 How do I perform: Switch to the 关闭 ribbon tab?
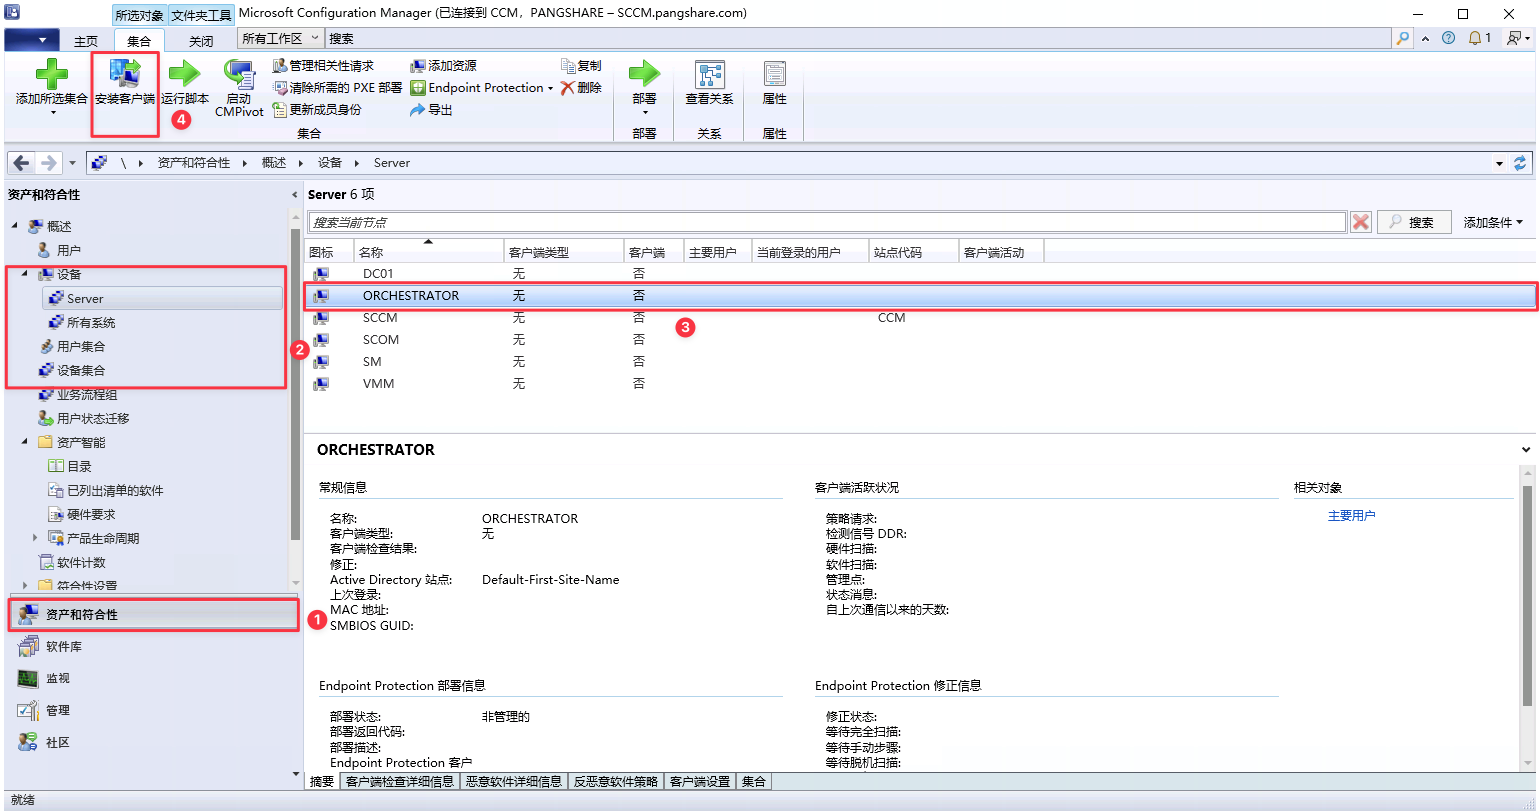coord(201,41)
